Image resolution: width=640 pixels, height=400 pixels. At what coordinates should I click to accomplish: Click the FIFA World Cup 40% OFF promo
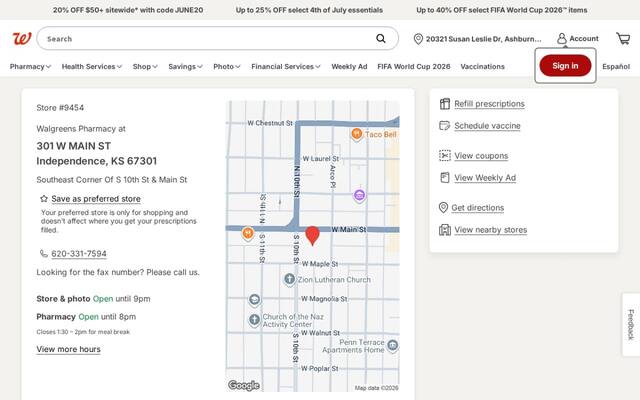tap(502, 10)
